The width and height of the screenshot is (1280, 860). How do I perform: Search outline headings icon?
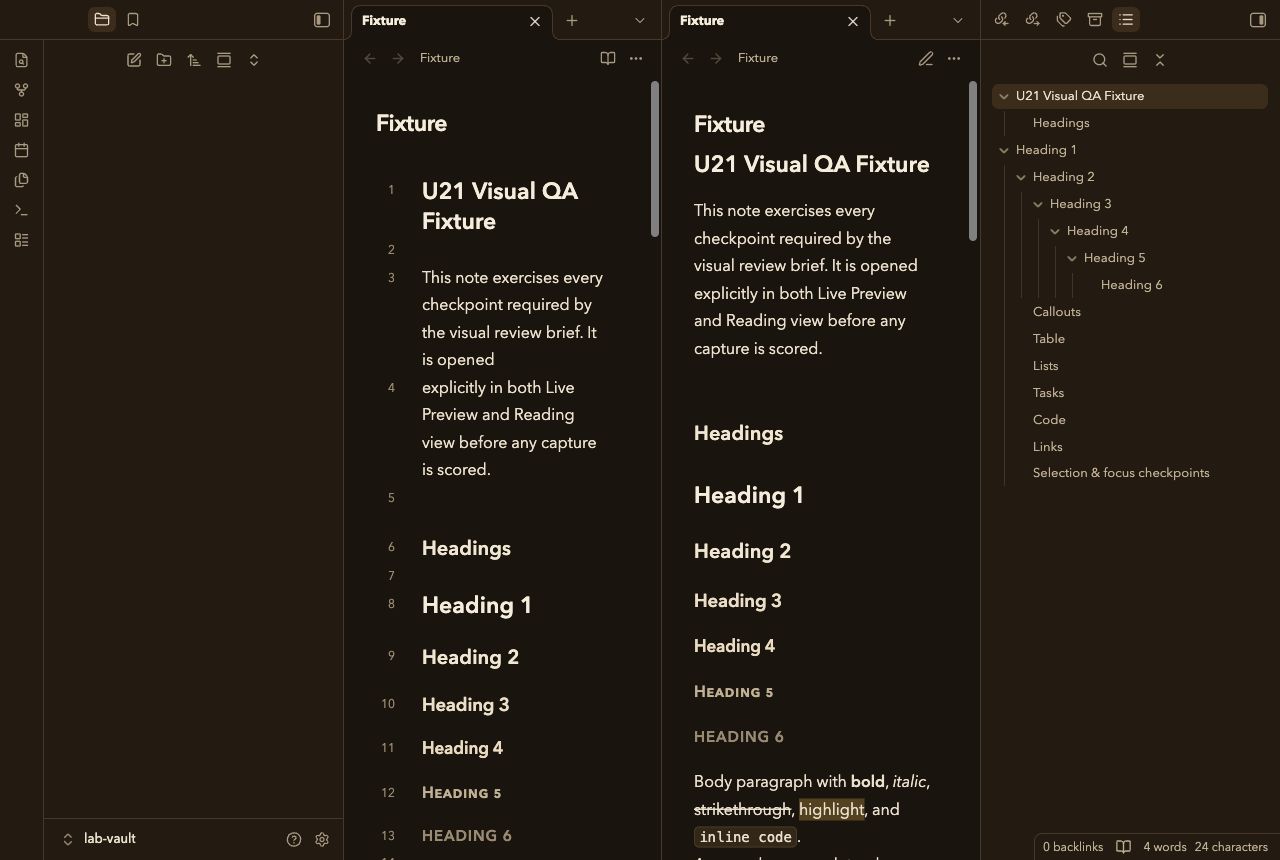pos(1100,60)
